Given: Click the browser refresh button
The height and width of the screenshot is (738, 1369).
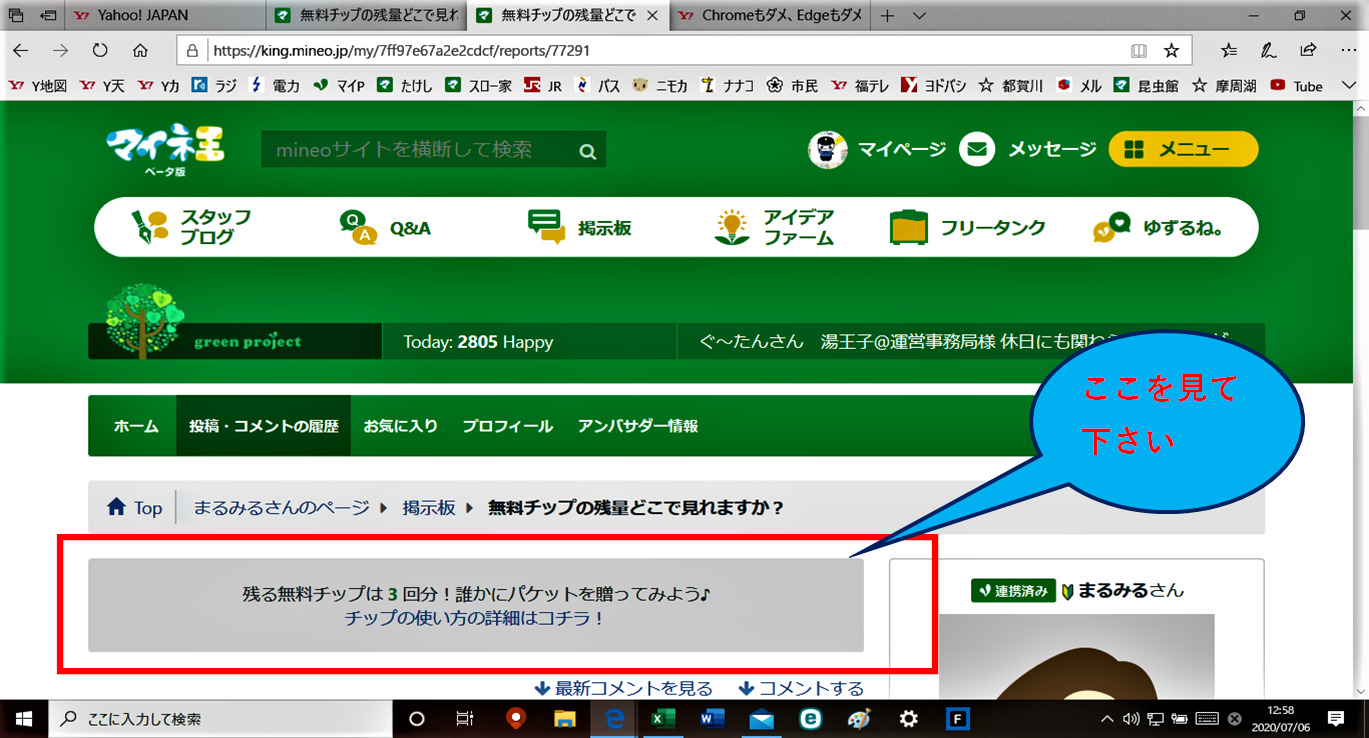Looking at the screenshot, I should 100,50.
